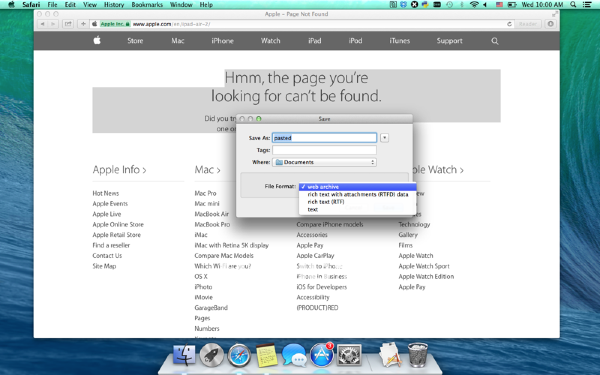The width and height of the screenshot is (600, 375).
Task: Expand save dialog with arrow beside name
Action: coord(385,138)
